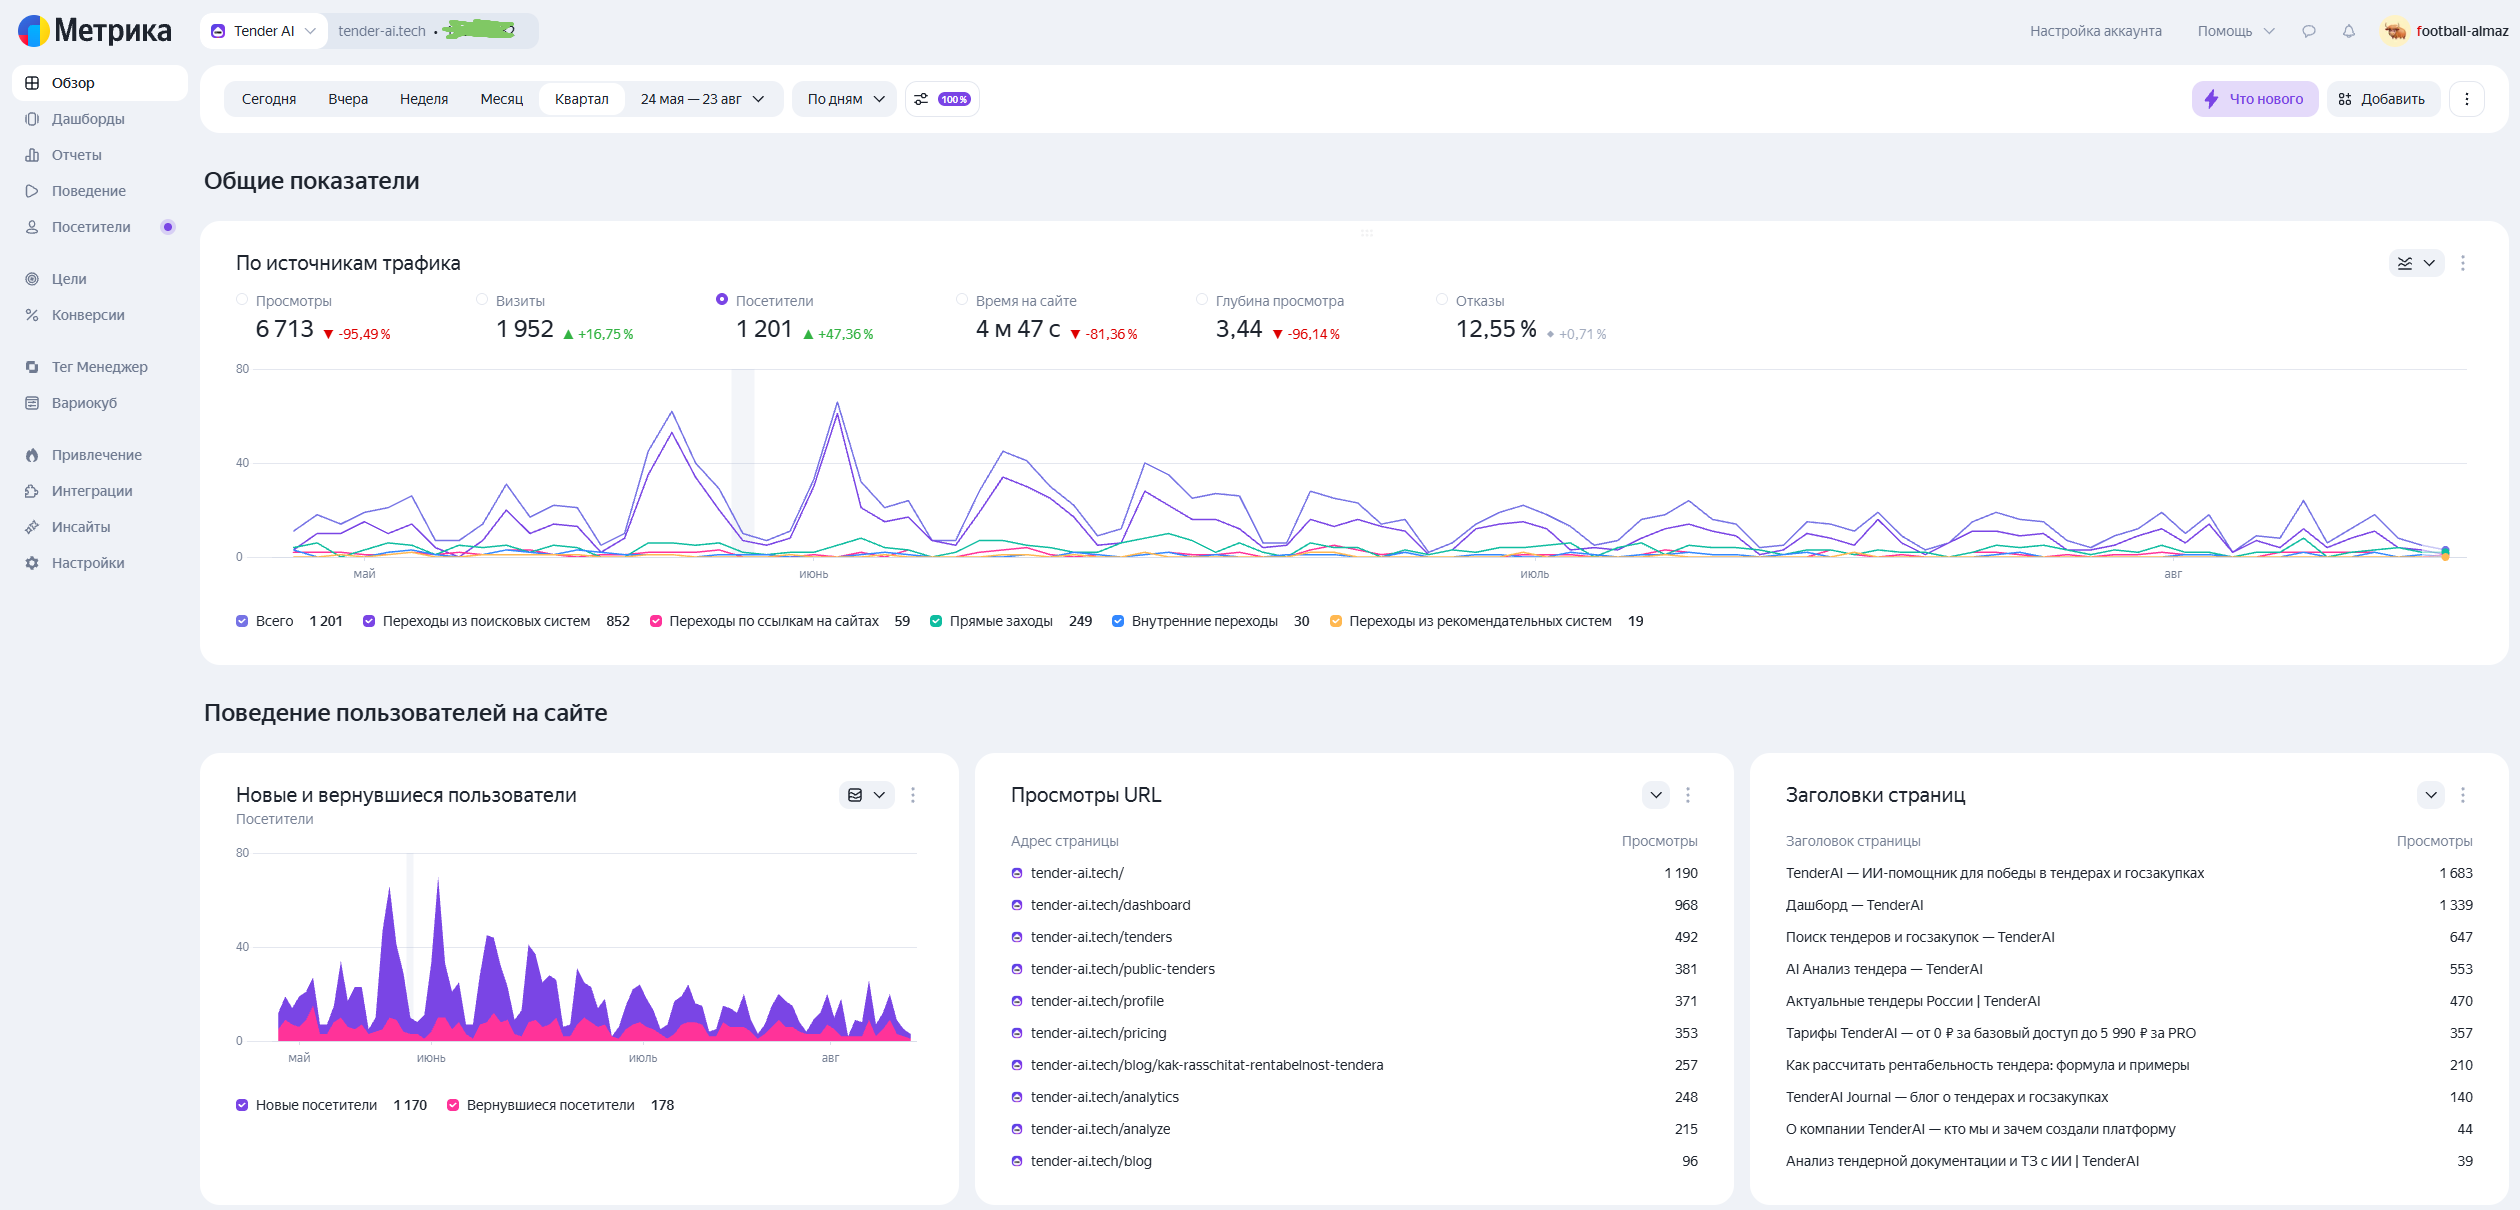Open the notifications bell icon

(x=2348, y=31)
